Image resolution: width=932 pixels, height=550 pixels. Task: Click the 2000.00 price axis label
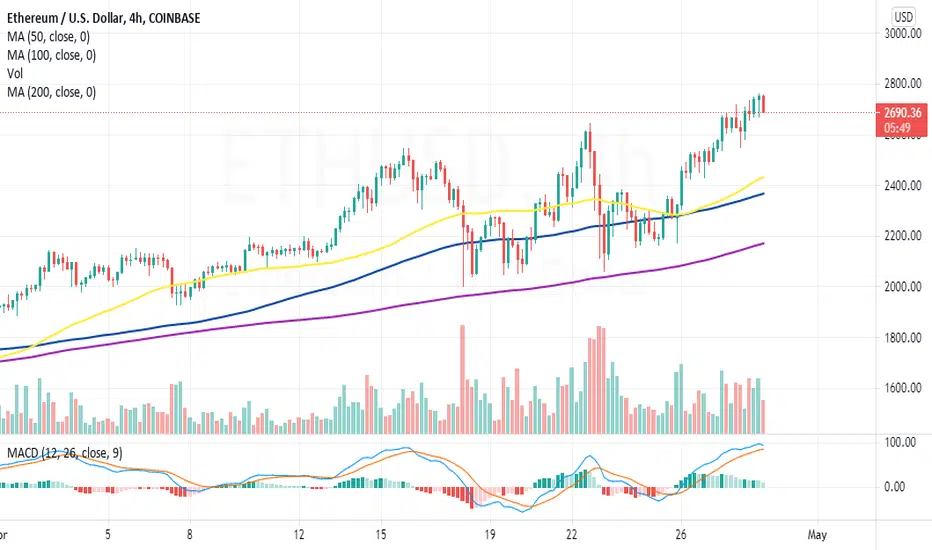(903, 287)
